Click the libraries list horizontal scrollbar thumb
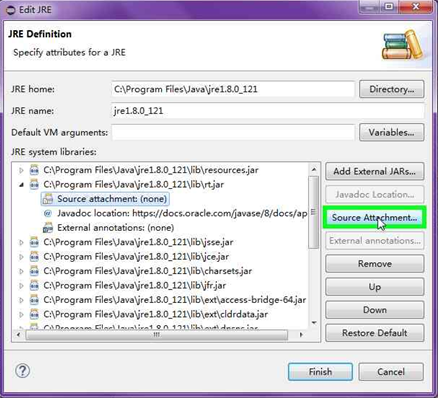 pyautogui.click(x=157, y=335)
